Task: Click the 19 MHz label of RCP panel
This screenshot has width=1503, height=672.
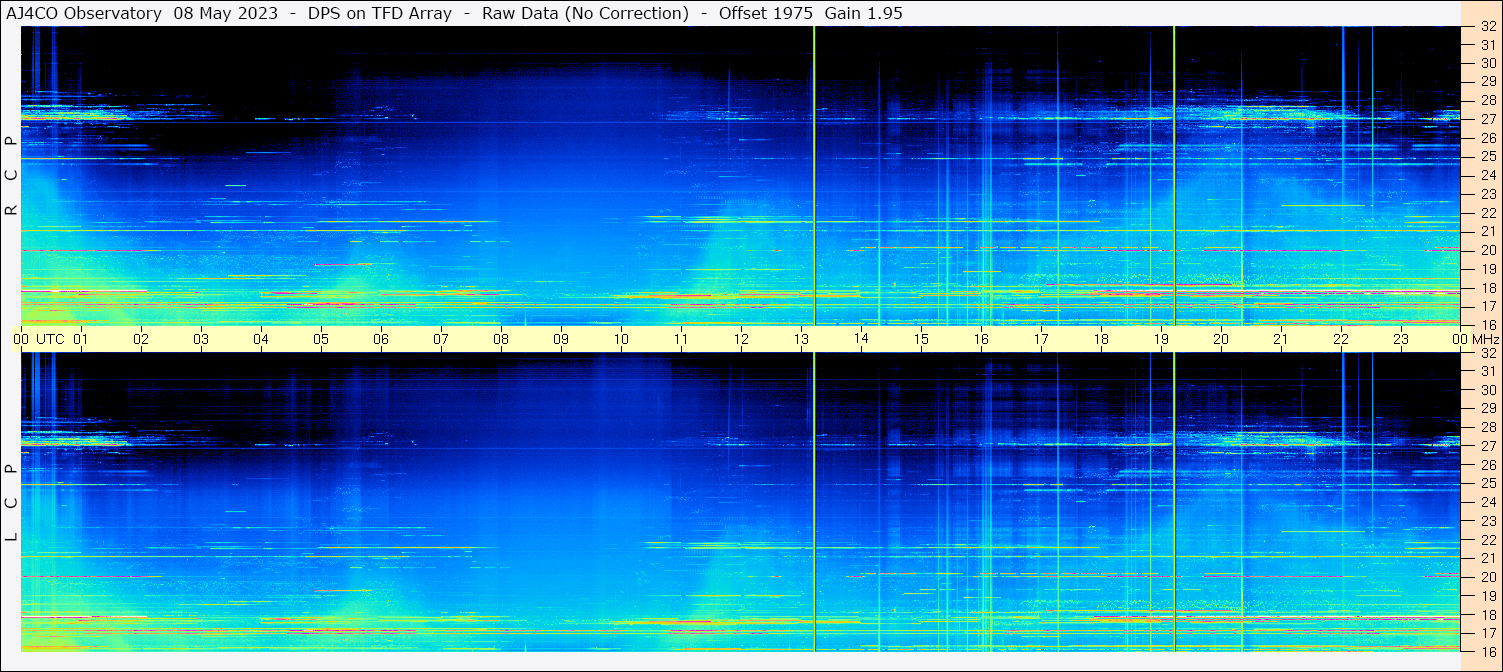Action: coord(1487,268)
